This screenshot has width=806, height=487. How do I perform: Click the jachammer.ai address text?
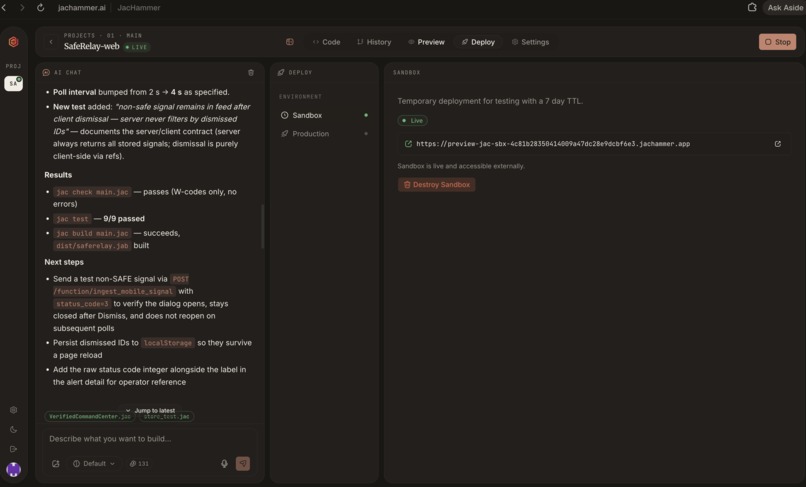81,8
